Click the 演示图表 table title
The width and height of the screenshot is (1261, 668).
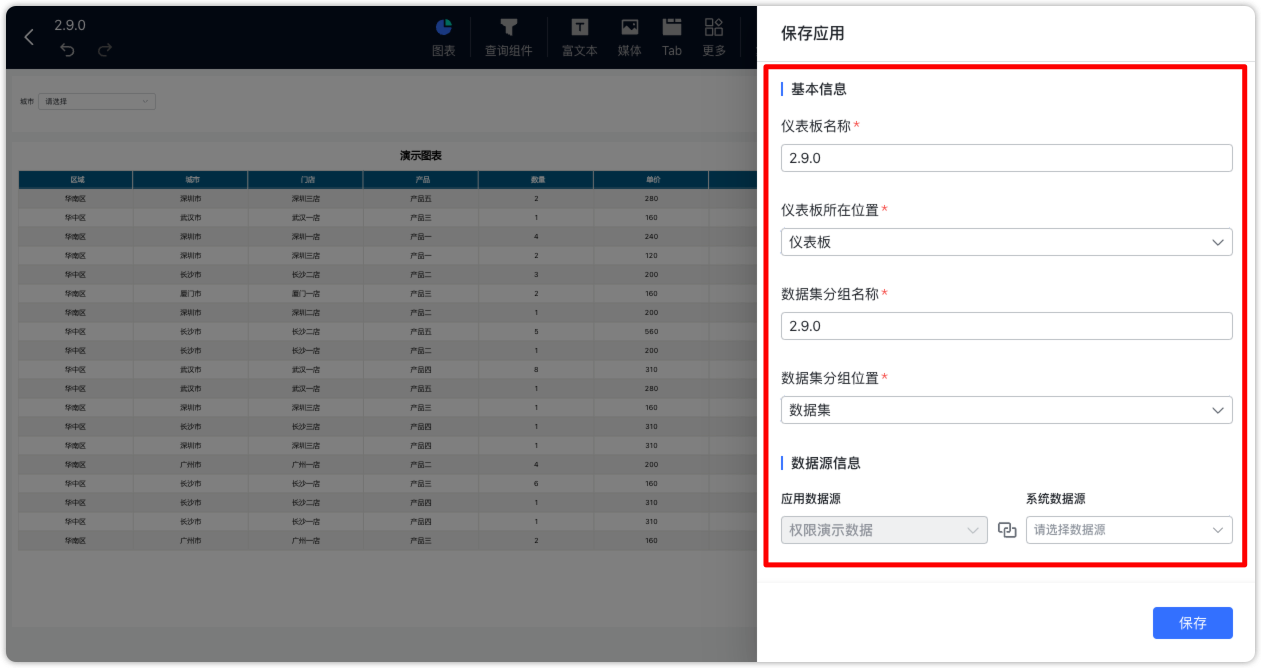[x=421, y=156]
